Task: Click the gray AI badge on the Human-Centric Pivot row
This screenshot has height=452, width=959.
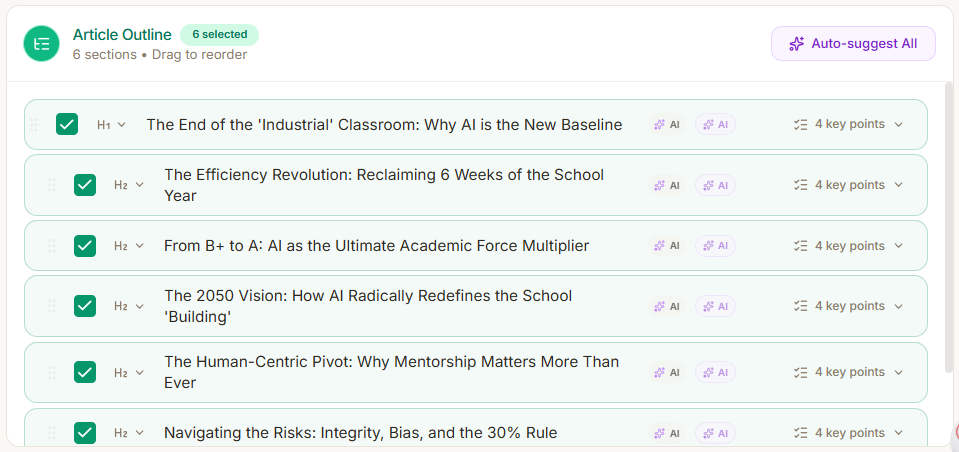Action: pyautogui.click(x=667, y=372)
